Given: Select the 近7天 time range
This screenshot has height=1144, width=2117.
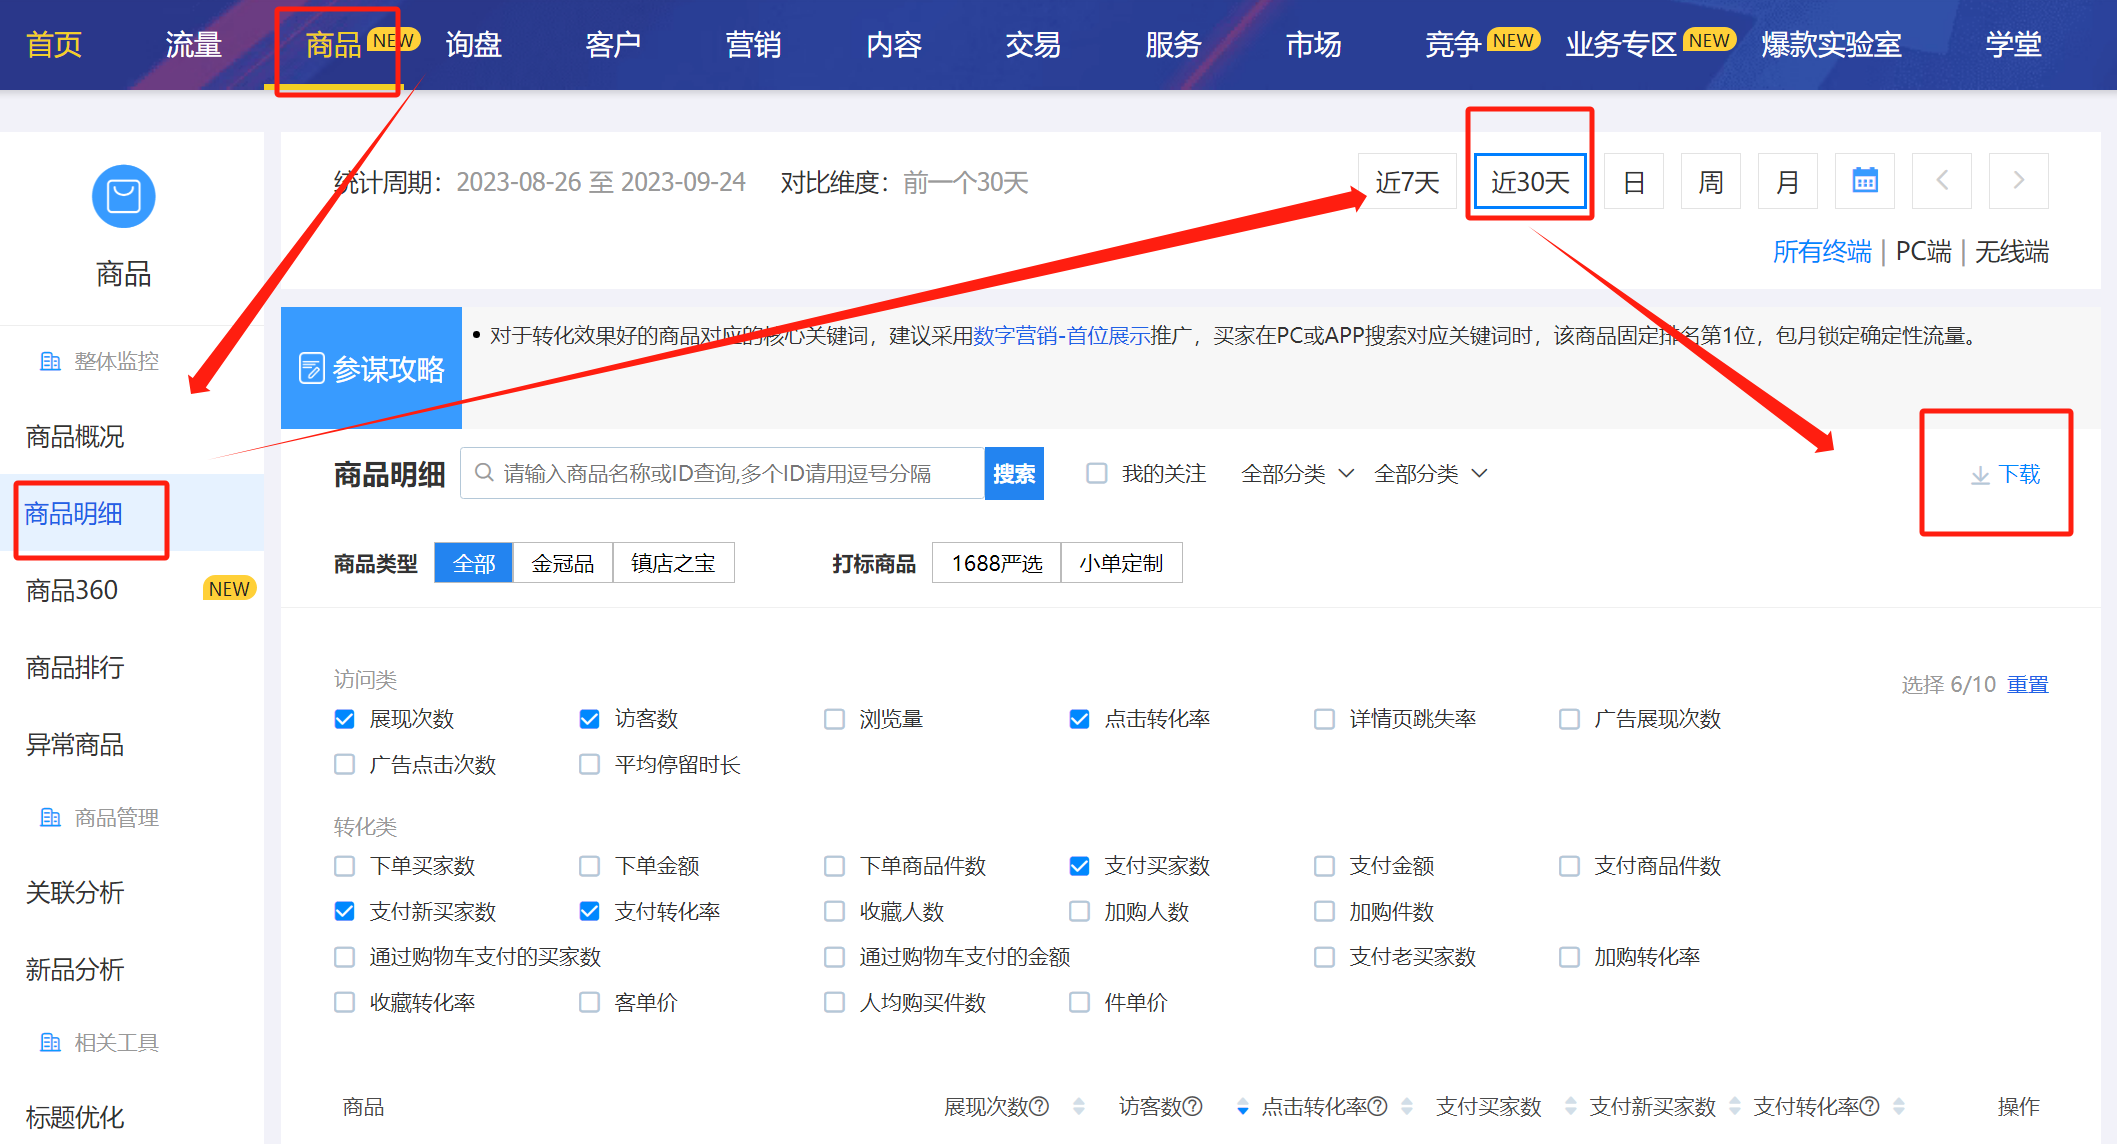Looking at the screenshot, I should pyautogui.click(x=1406, y=182).
